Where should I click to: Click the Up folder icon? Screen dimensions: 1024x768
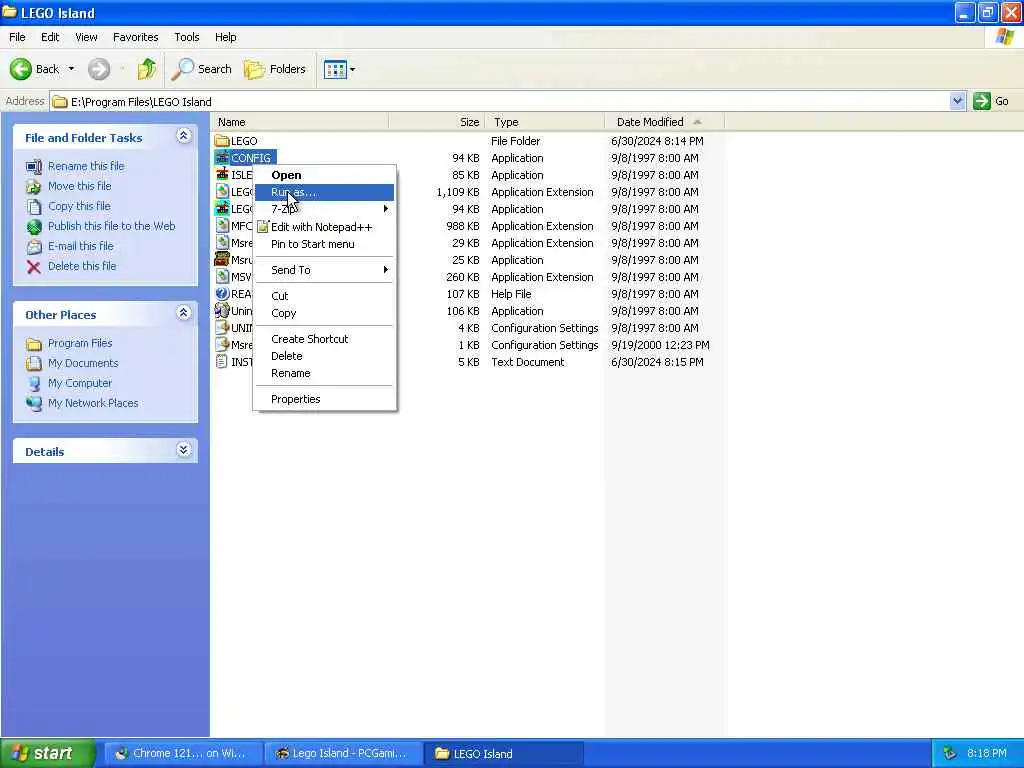point(147,69)
